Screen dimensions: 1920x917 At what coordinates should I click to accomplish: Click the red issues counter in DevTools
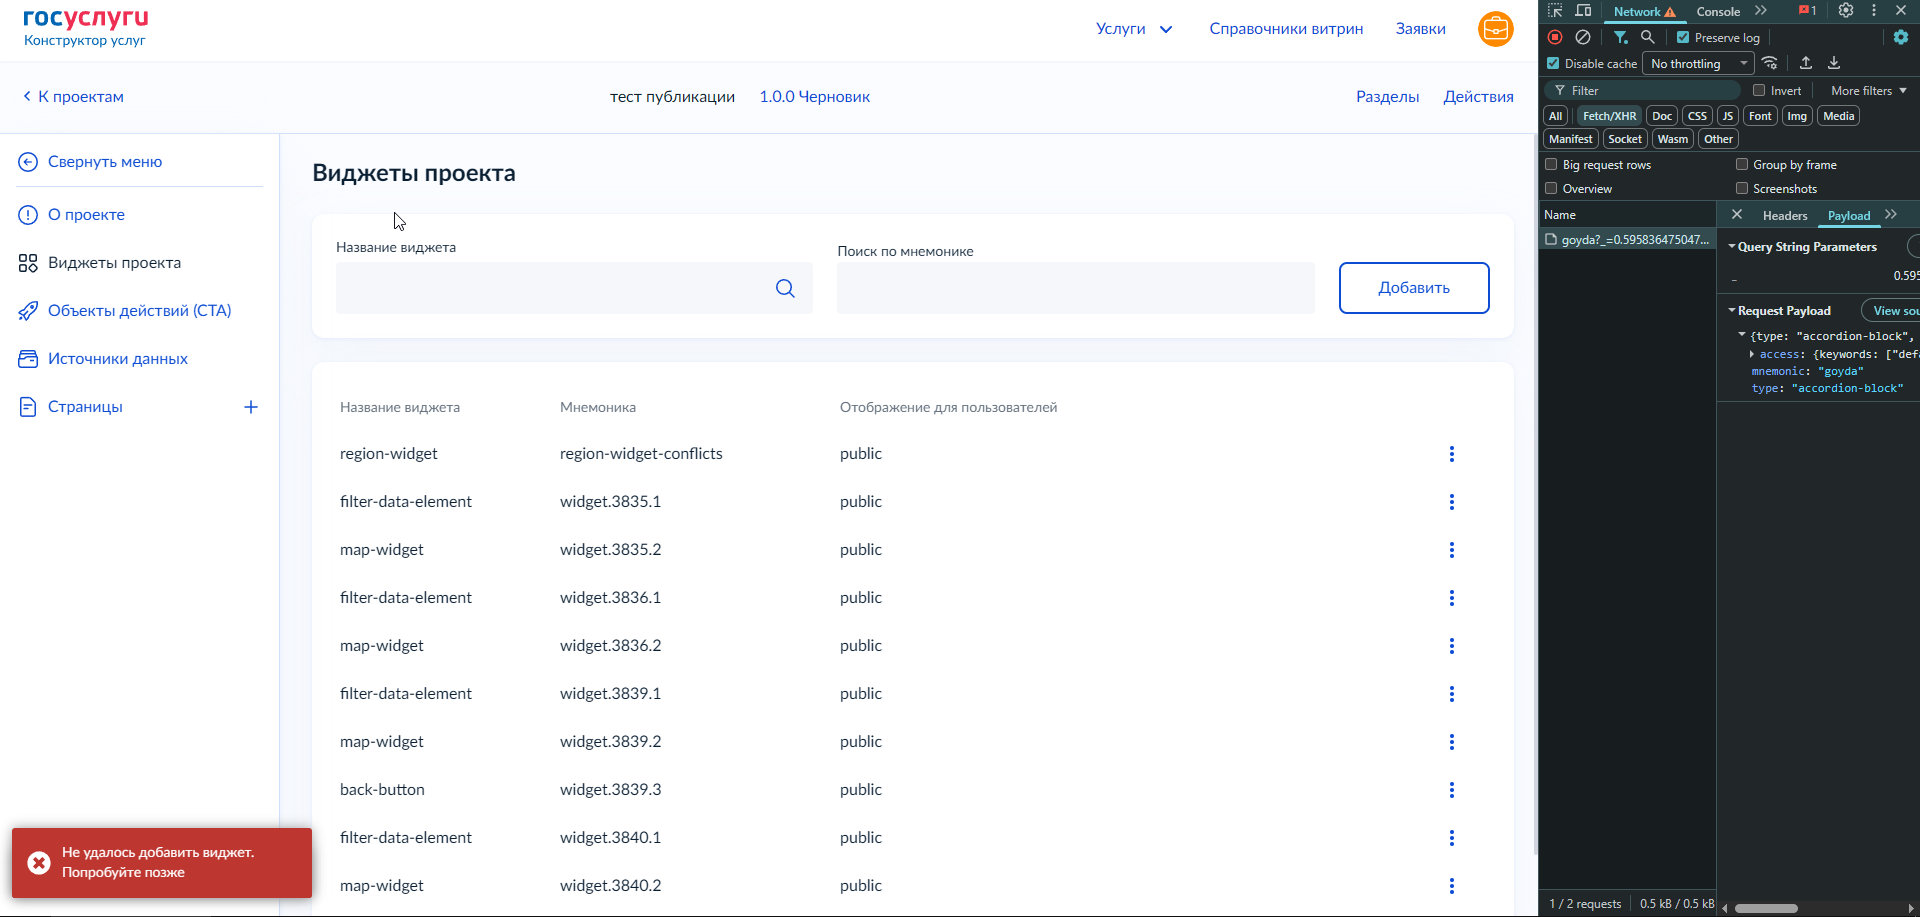tap(1808, 11)
